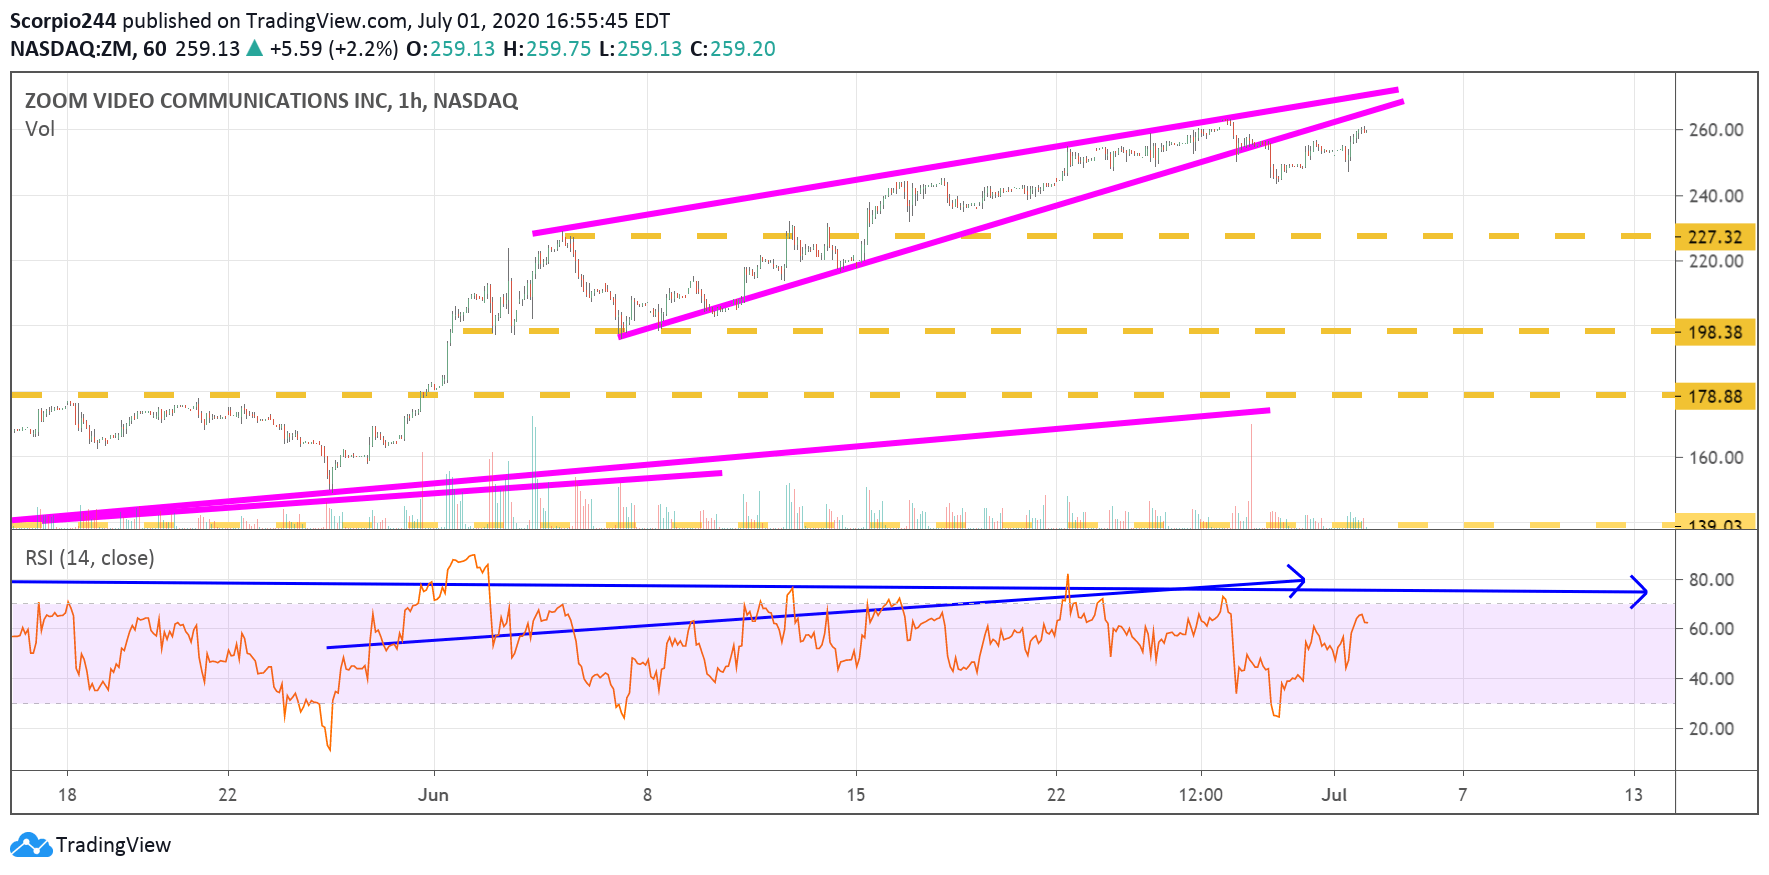Click the RSI 80.00 axis value
1769x875 pixels.
(x=1711, y=579)
